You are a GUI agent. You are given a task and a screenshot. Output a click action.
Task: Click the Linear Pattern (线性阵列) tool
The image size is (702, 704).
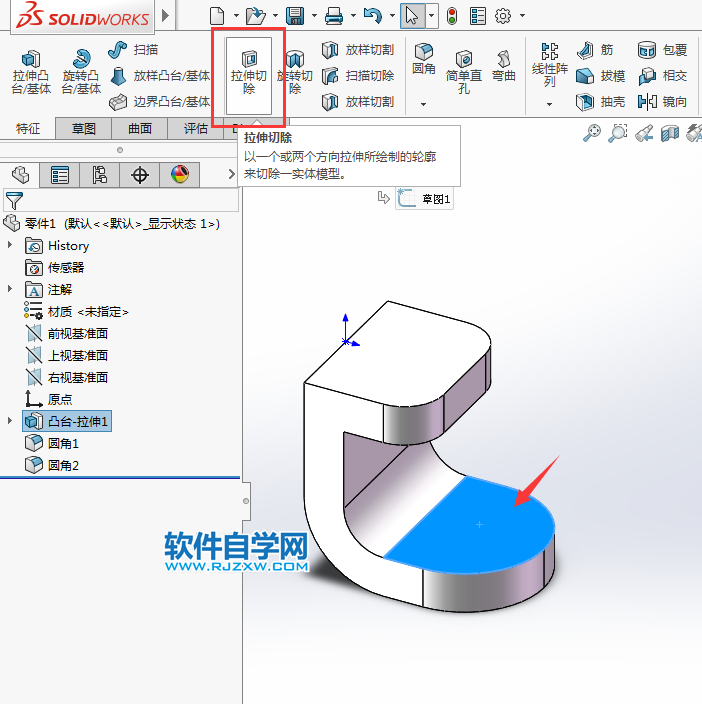[x=550, y=65]
